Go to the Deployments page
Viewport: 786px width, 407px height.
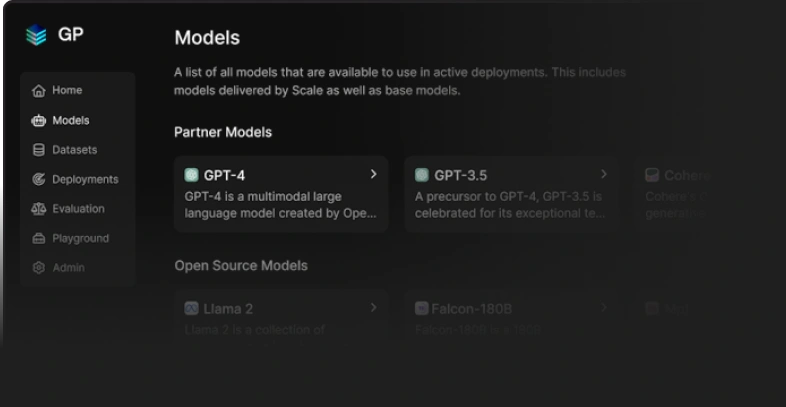coord(85,180)
